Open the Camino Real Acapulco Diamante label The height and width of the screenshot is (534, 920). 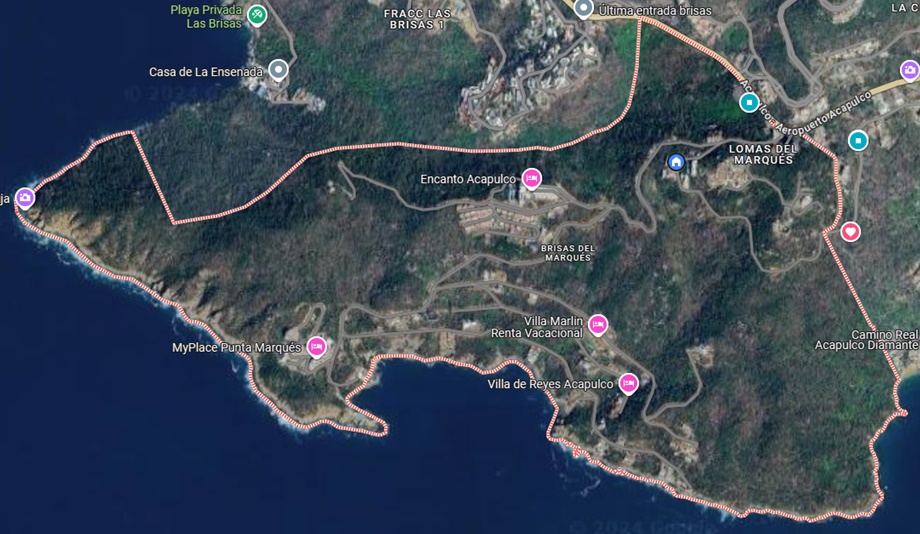click(867, 340)
